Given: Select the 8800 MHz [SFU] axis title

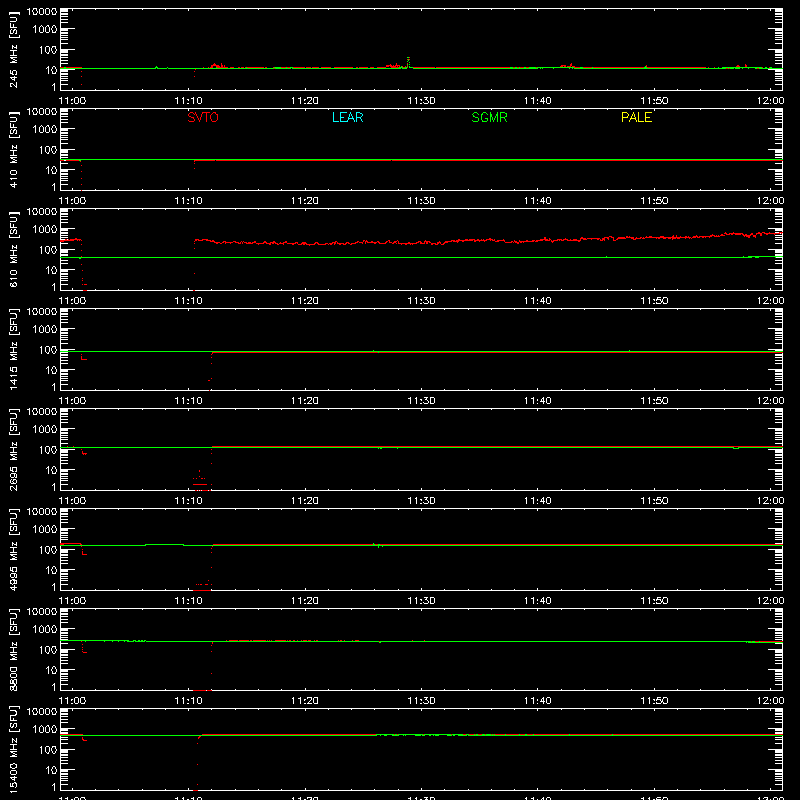Looking at the screenshot, I should click(x=13, y=649).
